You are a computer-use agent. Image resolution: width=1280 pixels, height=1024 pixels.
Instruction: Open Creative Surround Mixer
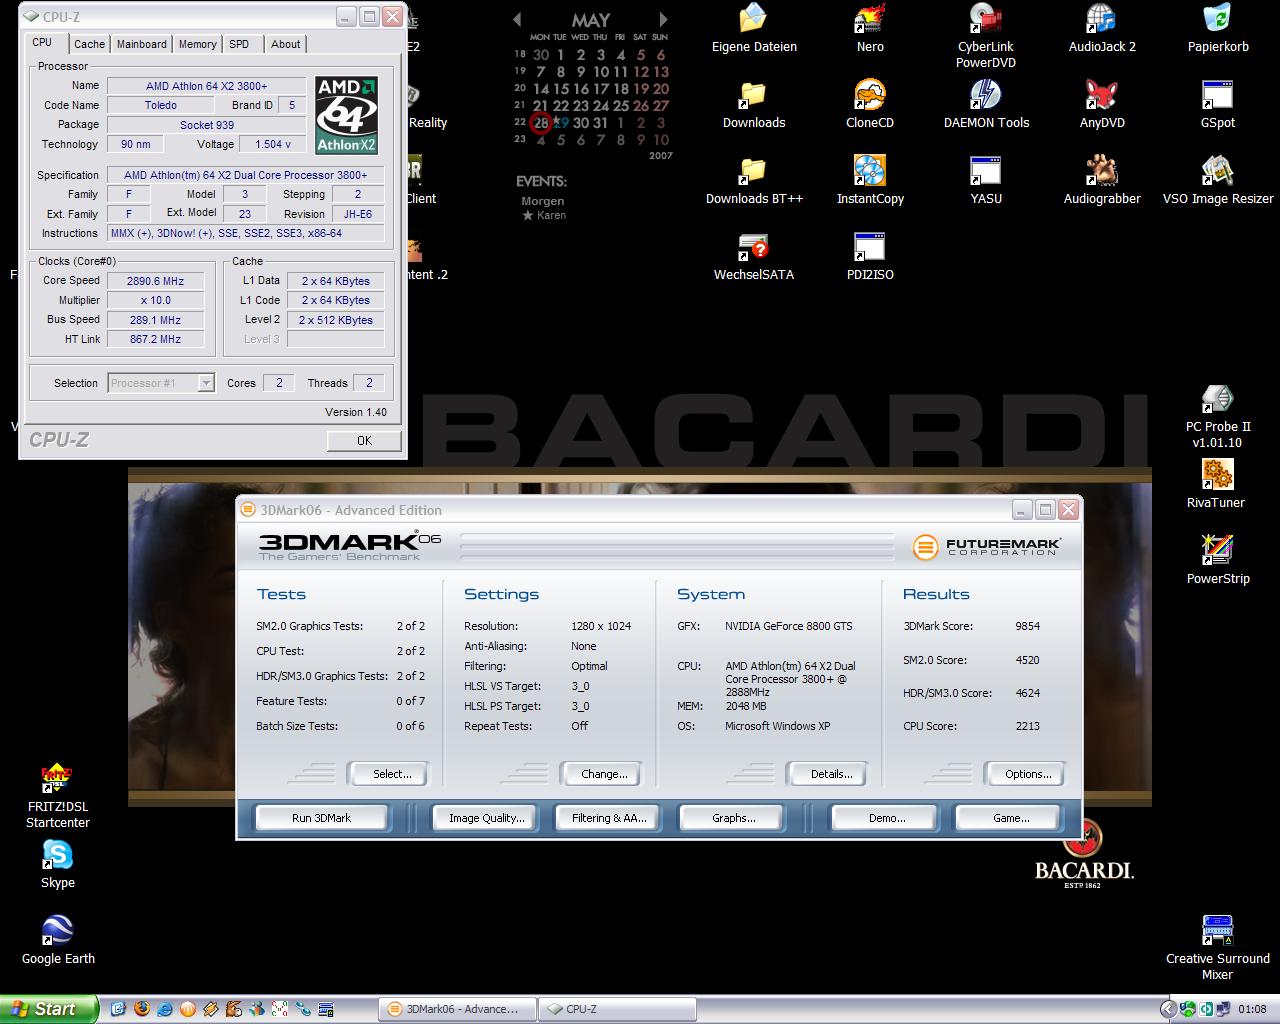pyautogui.click(x=1218, y=948)
